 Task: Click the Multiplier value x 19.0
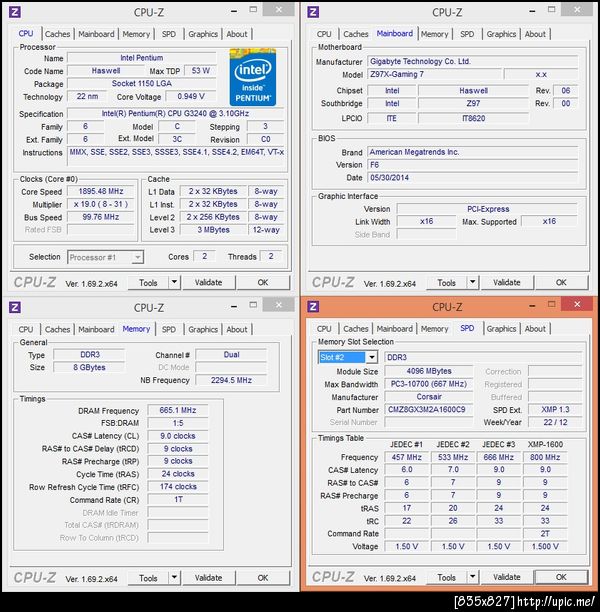pos(101,204)
